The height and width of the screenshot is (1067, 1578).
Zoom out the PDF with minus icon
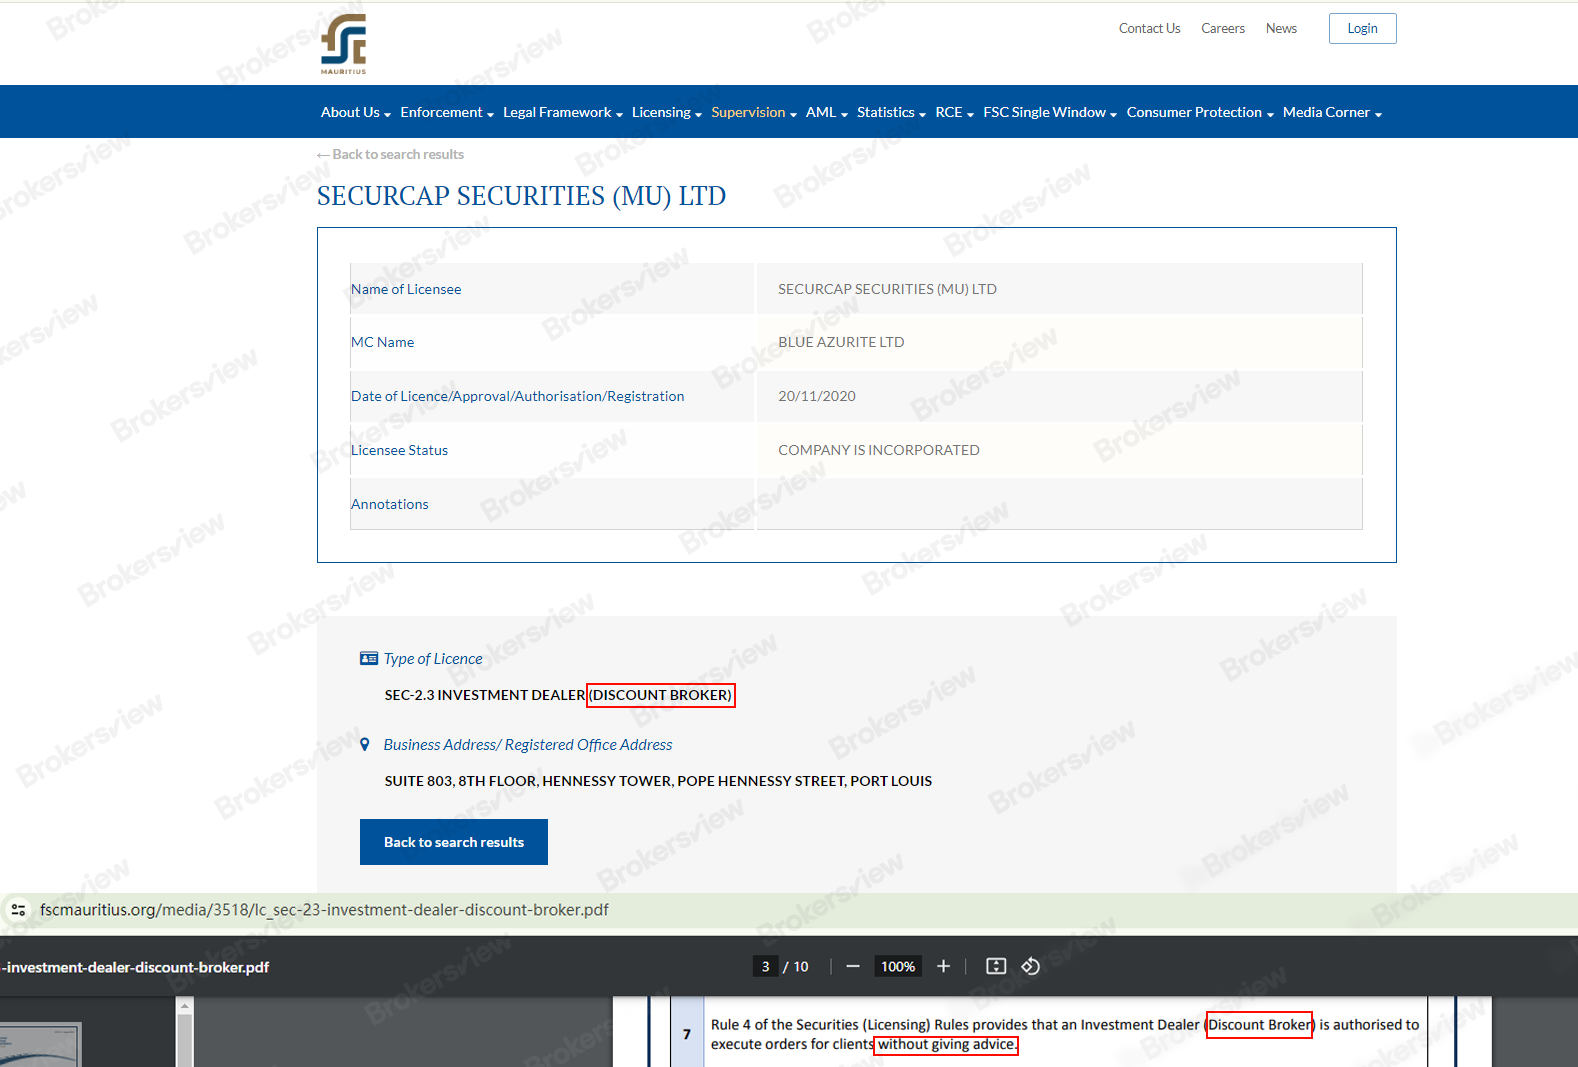(x=853, y=966)
